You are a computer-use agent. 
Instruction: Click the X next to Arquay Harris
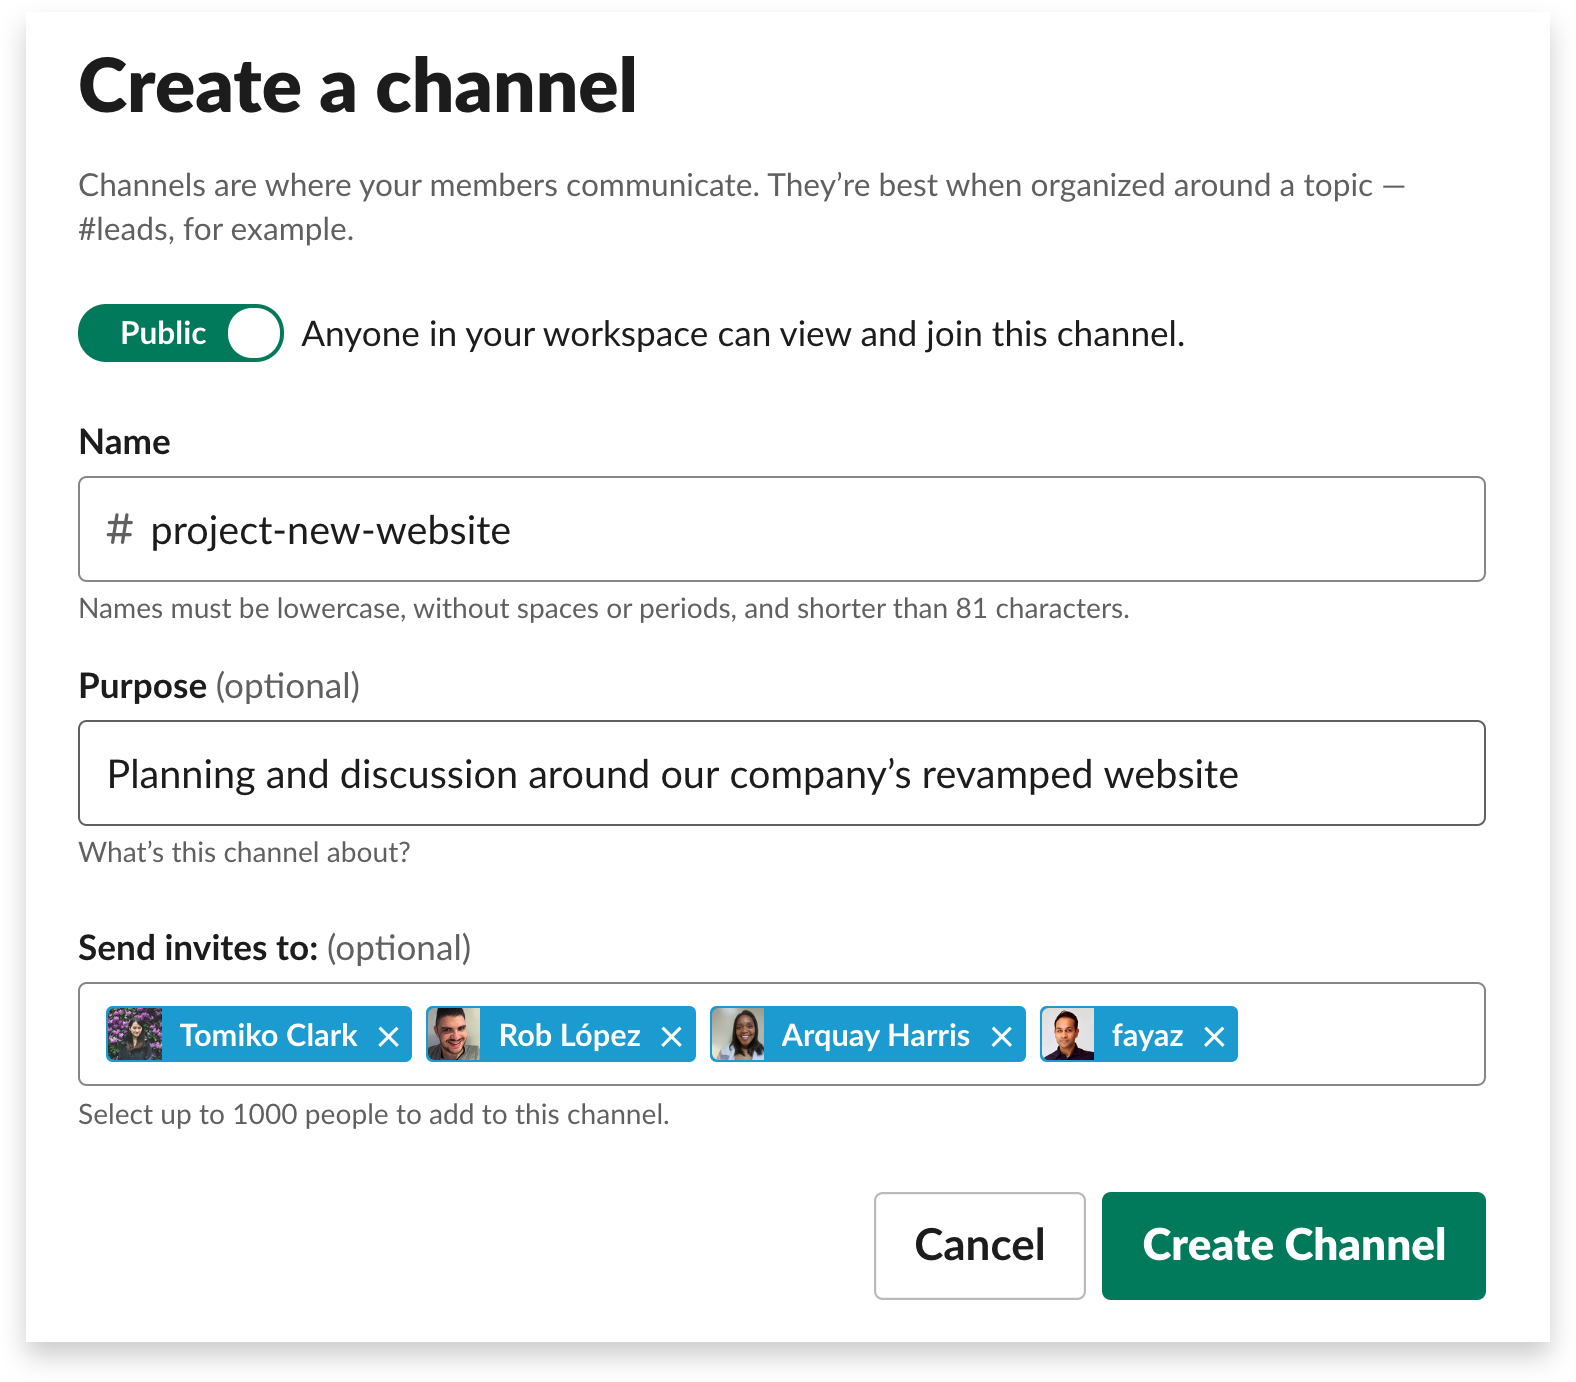pyautogui.click(x=1001, y=1037)
